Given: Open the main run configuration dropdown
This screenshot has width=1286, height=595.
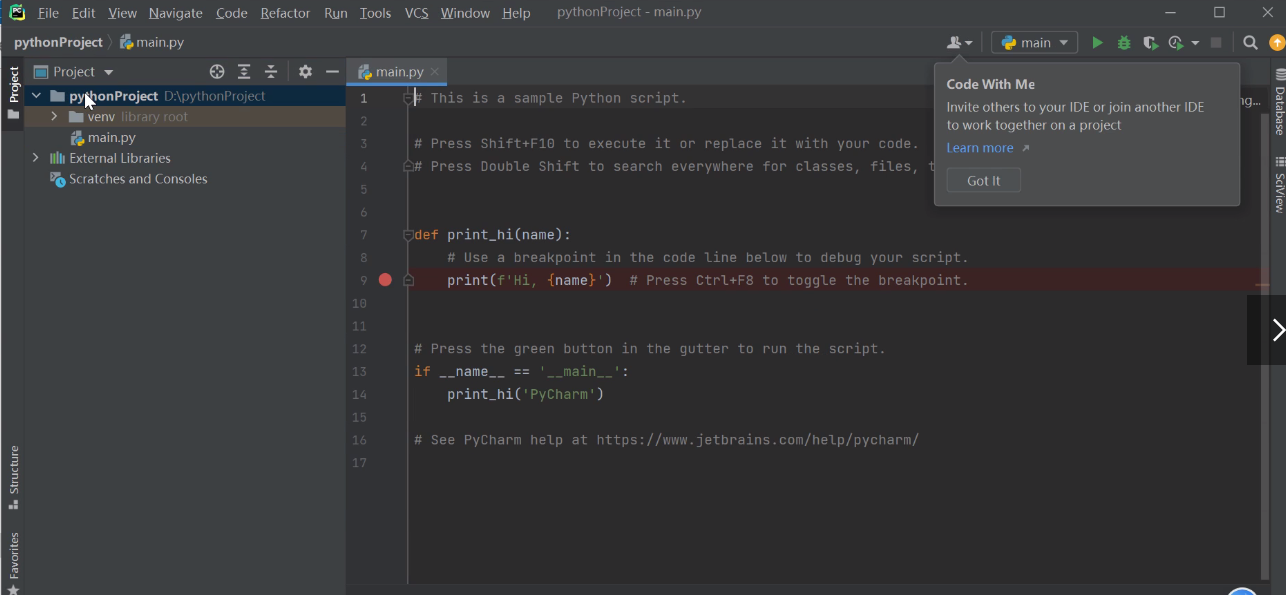Looking at the screenshot, I should click(x=1034, y=43).
